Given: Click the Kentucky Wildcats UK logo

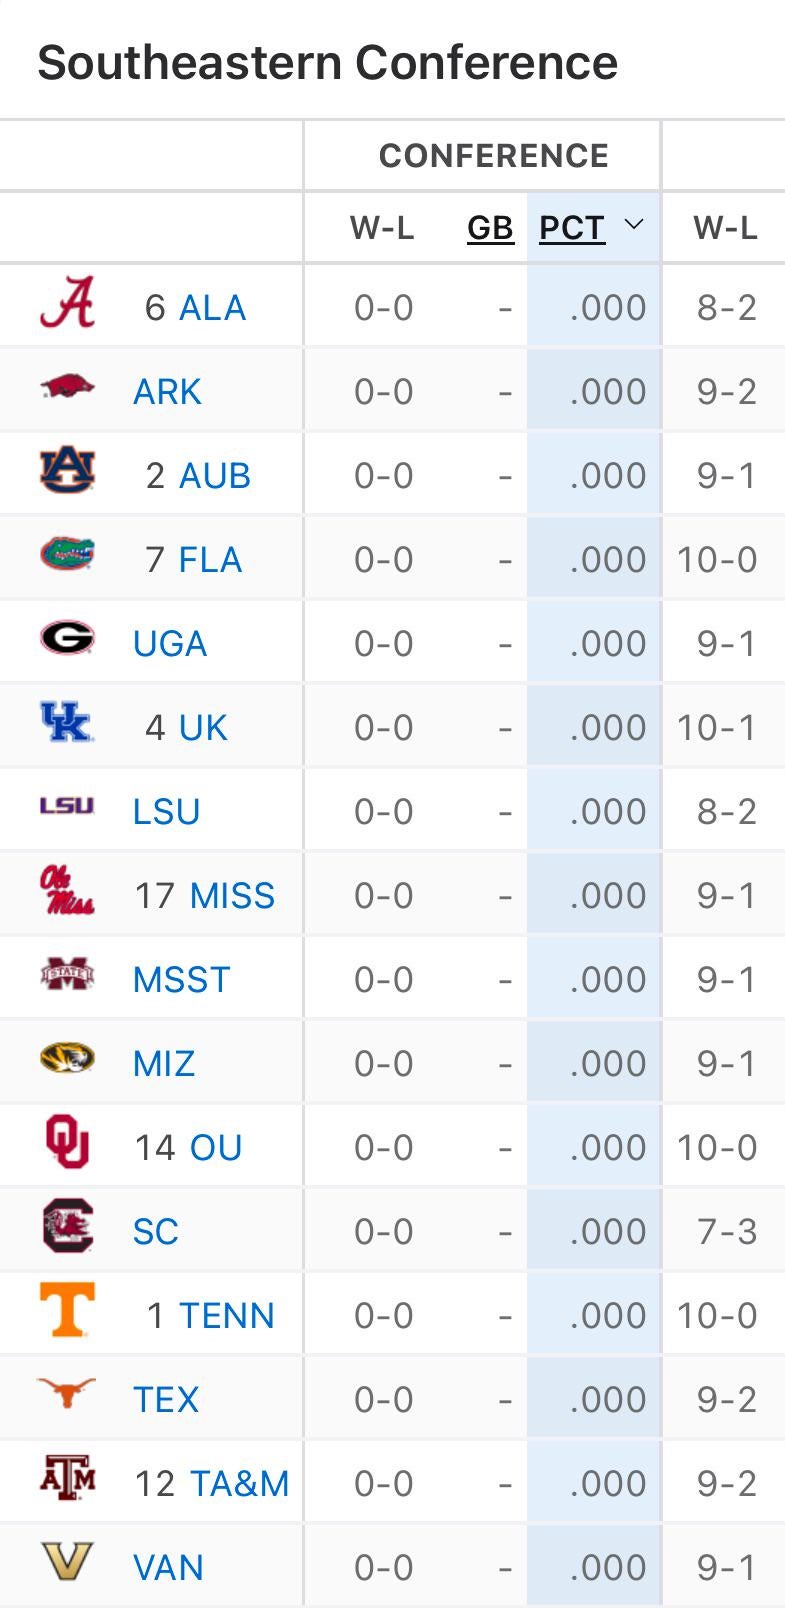Looking at the screenshot, I should [66, 722].
